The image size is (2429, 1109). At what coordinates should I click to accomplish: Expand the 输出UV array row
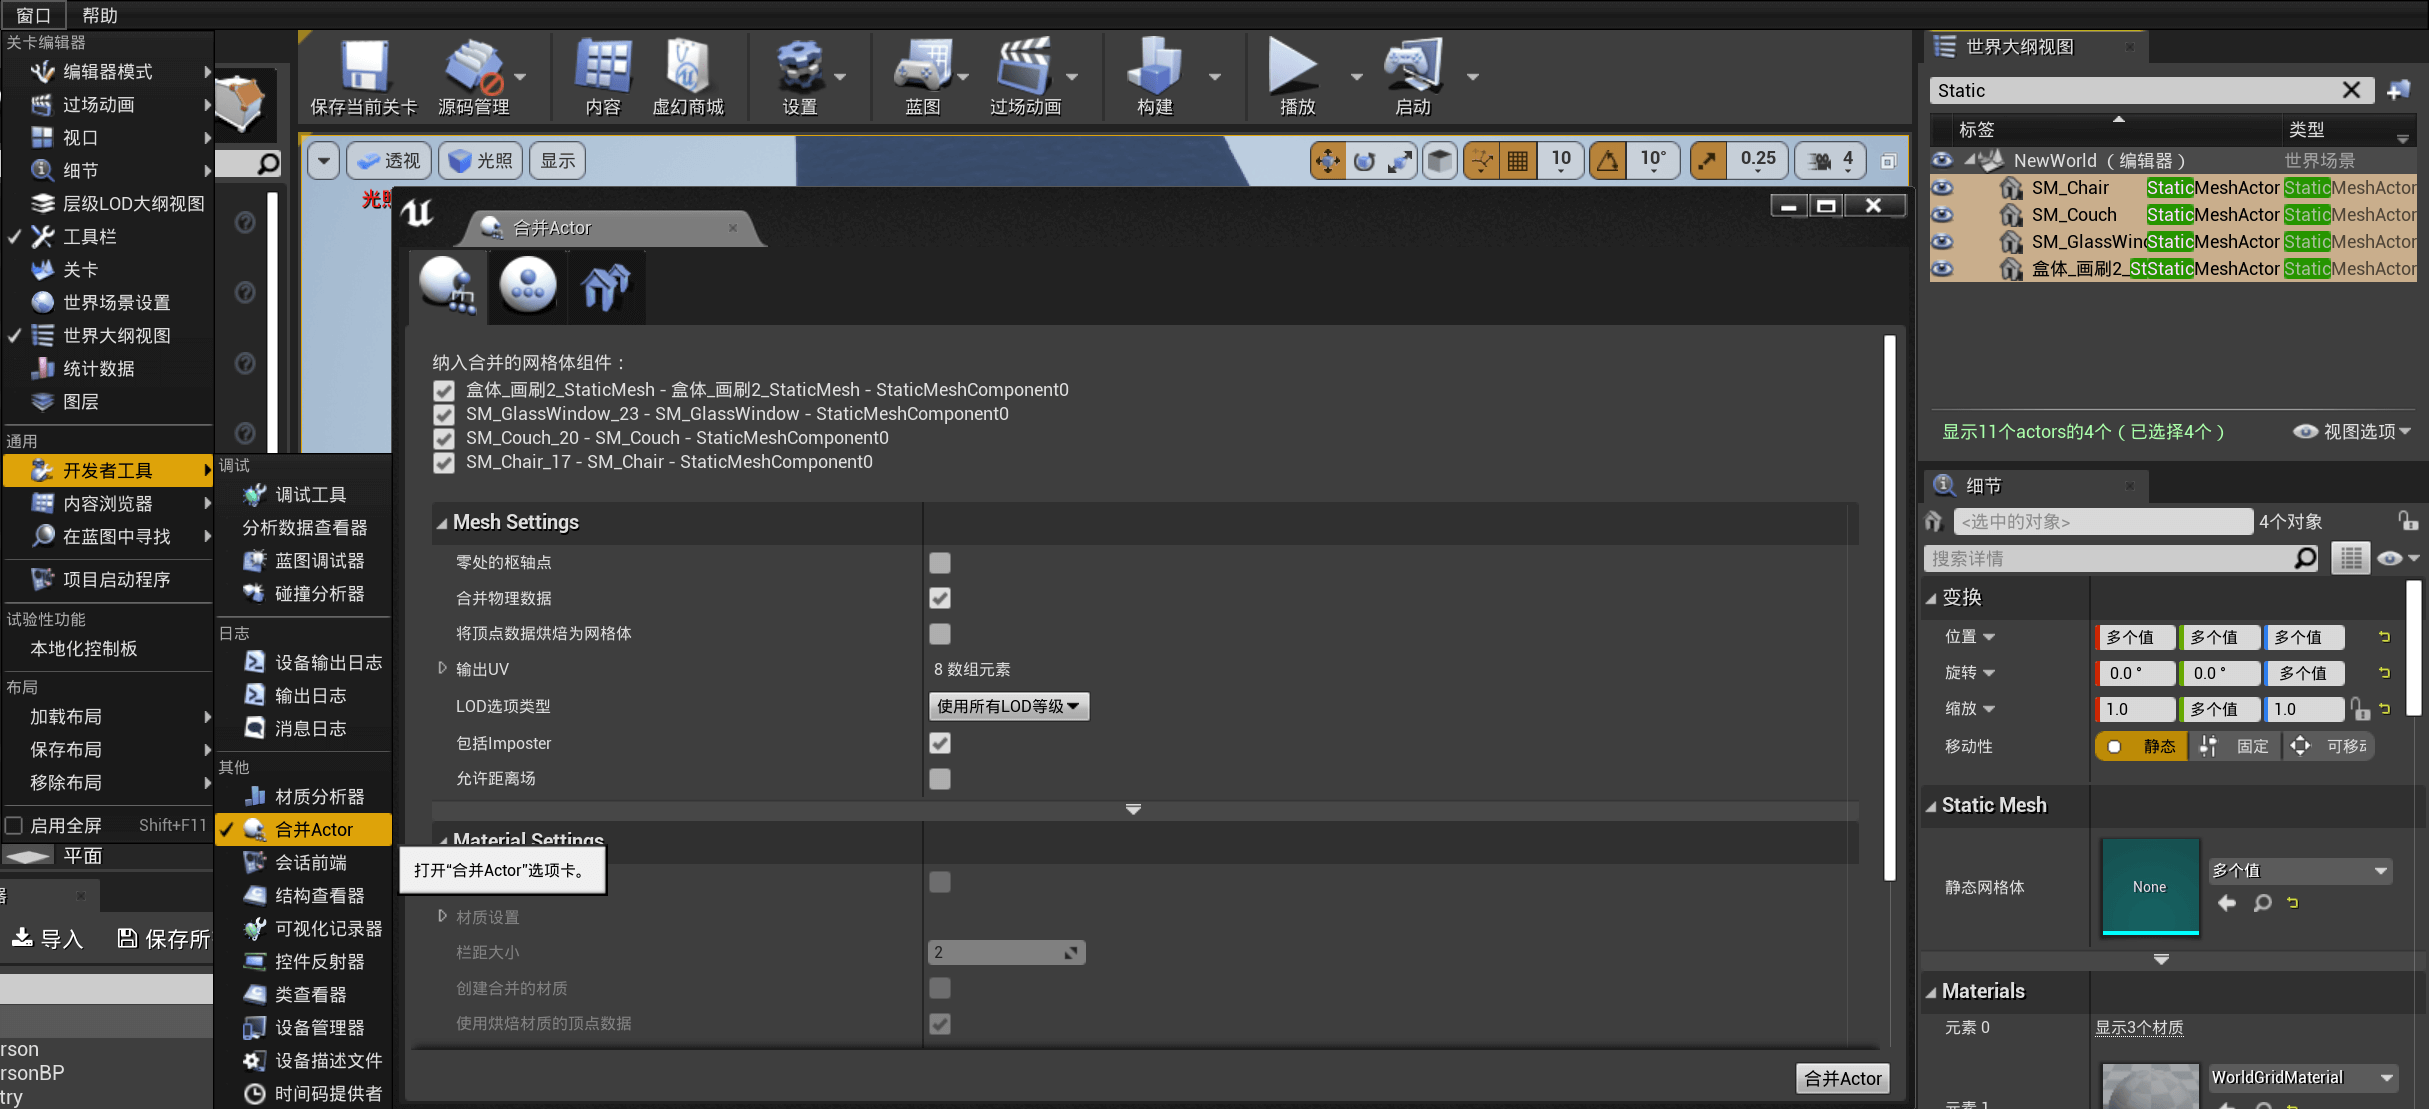[x=442, y=668]
